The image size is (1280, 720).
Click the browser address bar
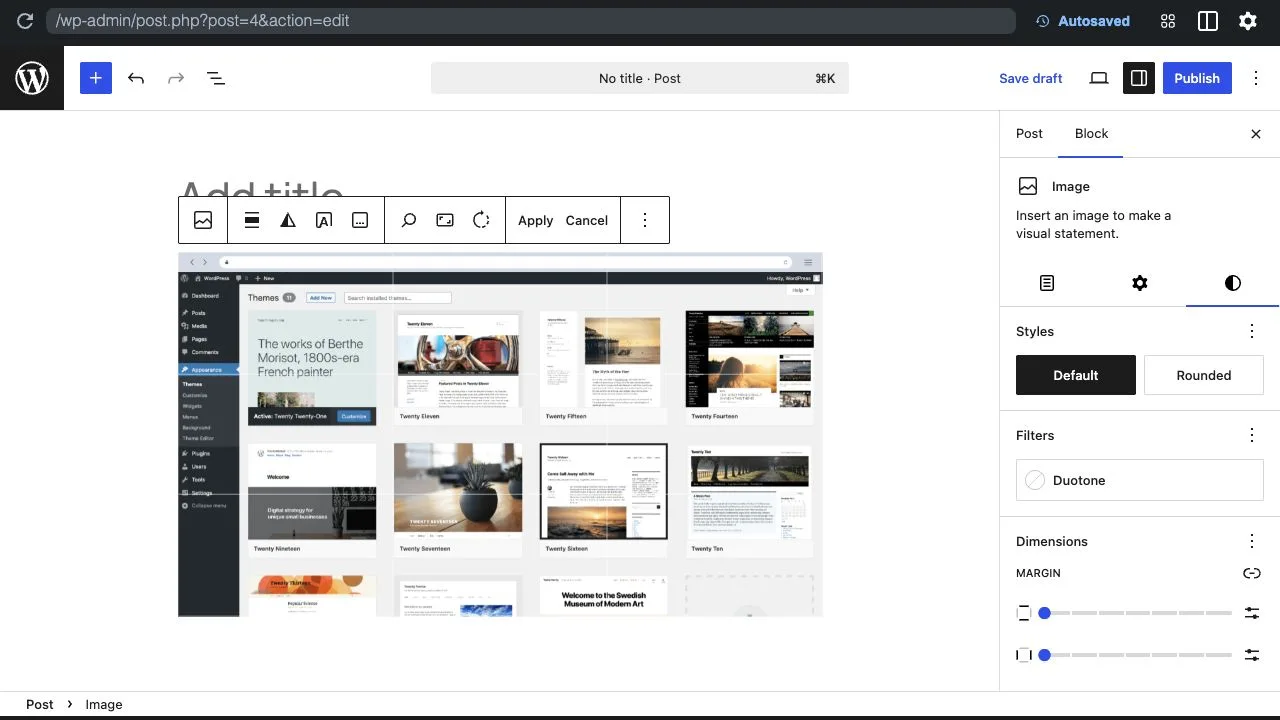coord(530,20)
